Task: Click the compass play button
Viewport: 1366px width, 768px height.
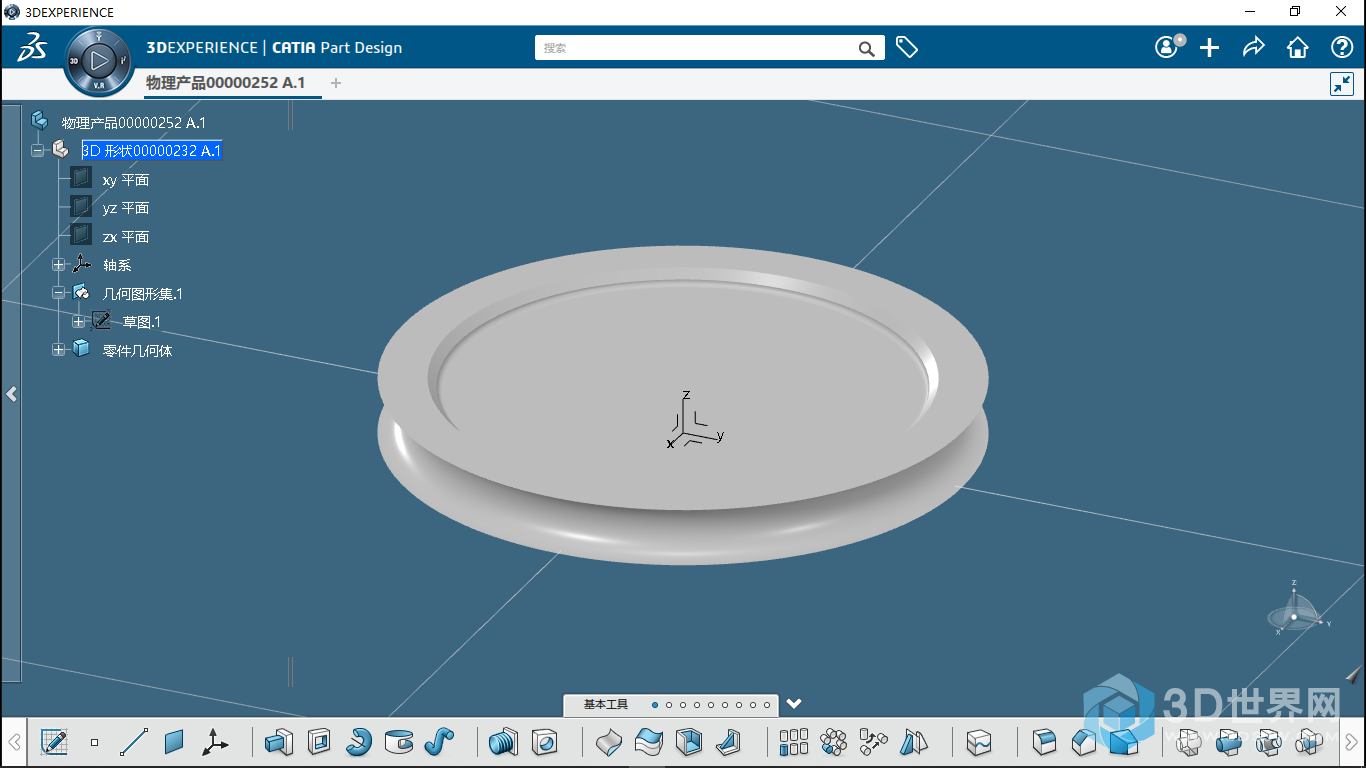Action: (x=99, y=61)
